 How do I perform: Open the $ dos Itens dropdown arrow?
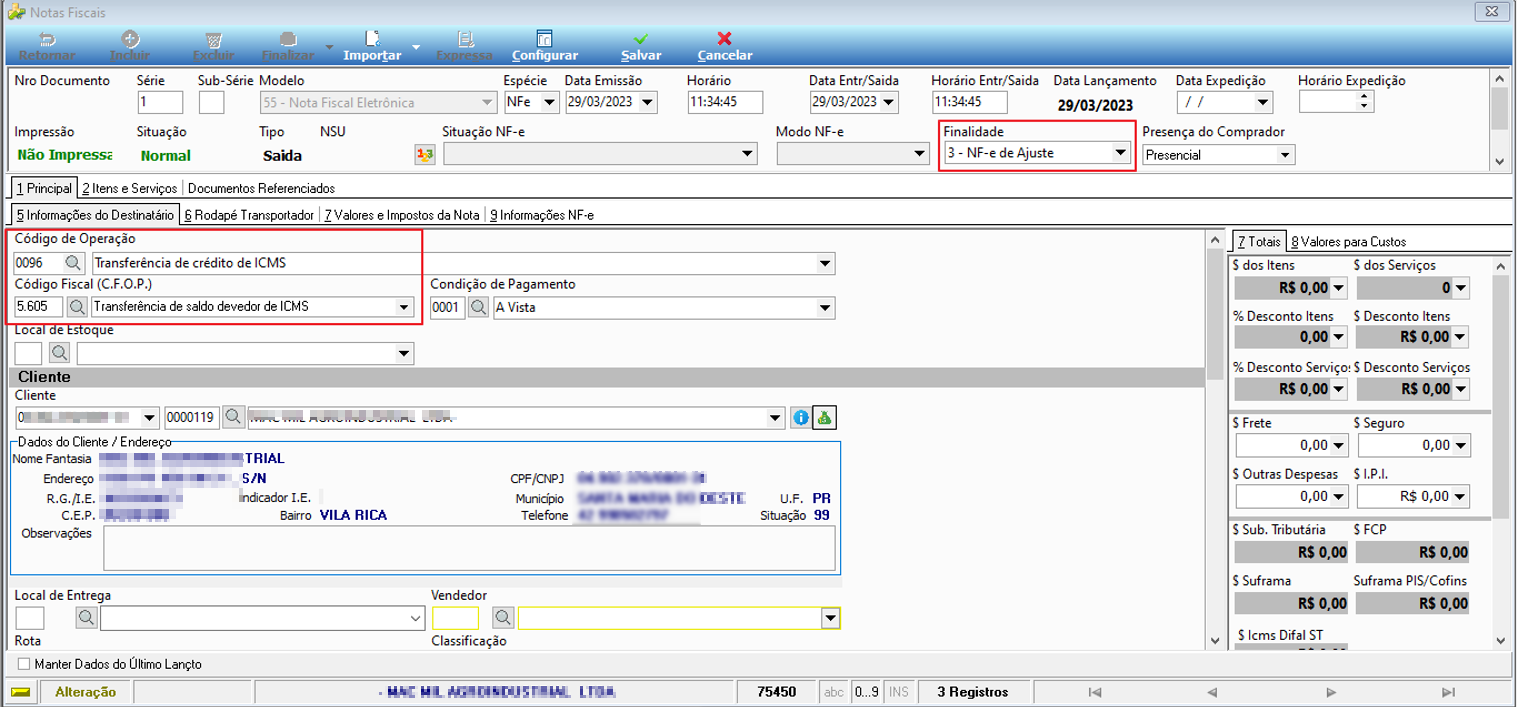1339,288
